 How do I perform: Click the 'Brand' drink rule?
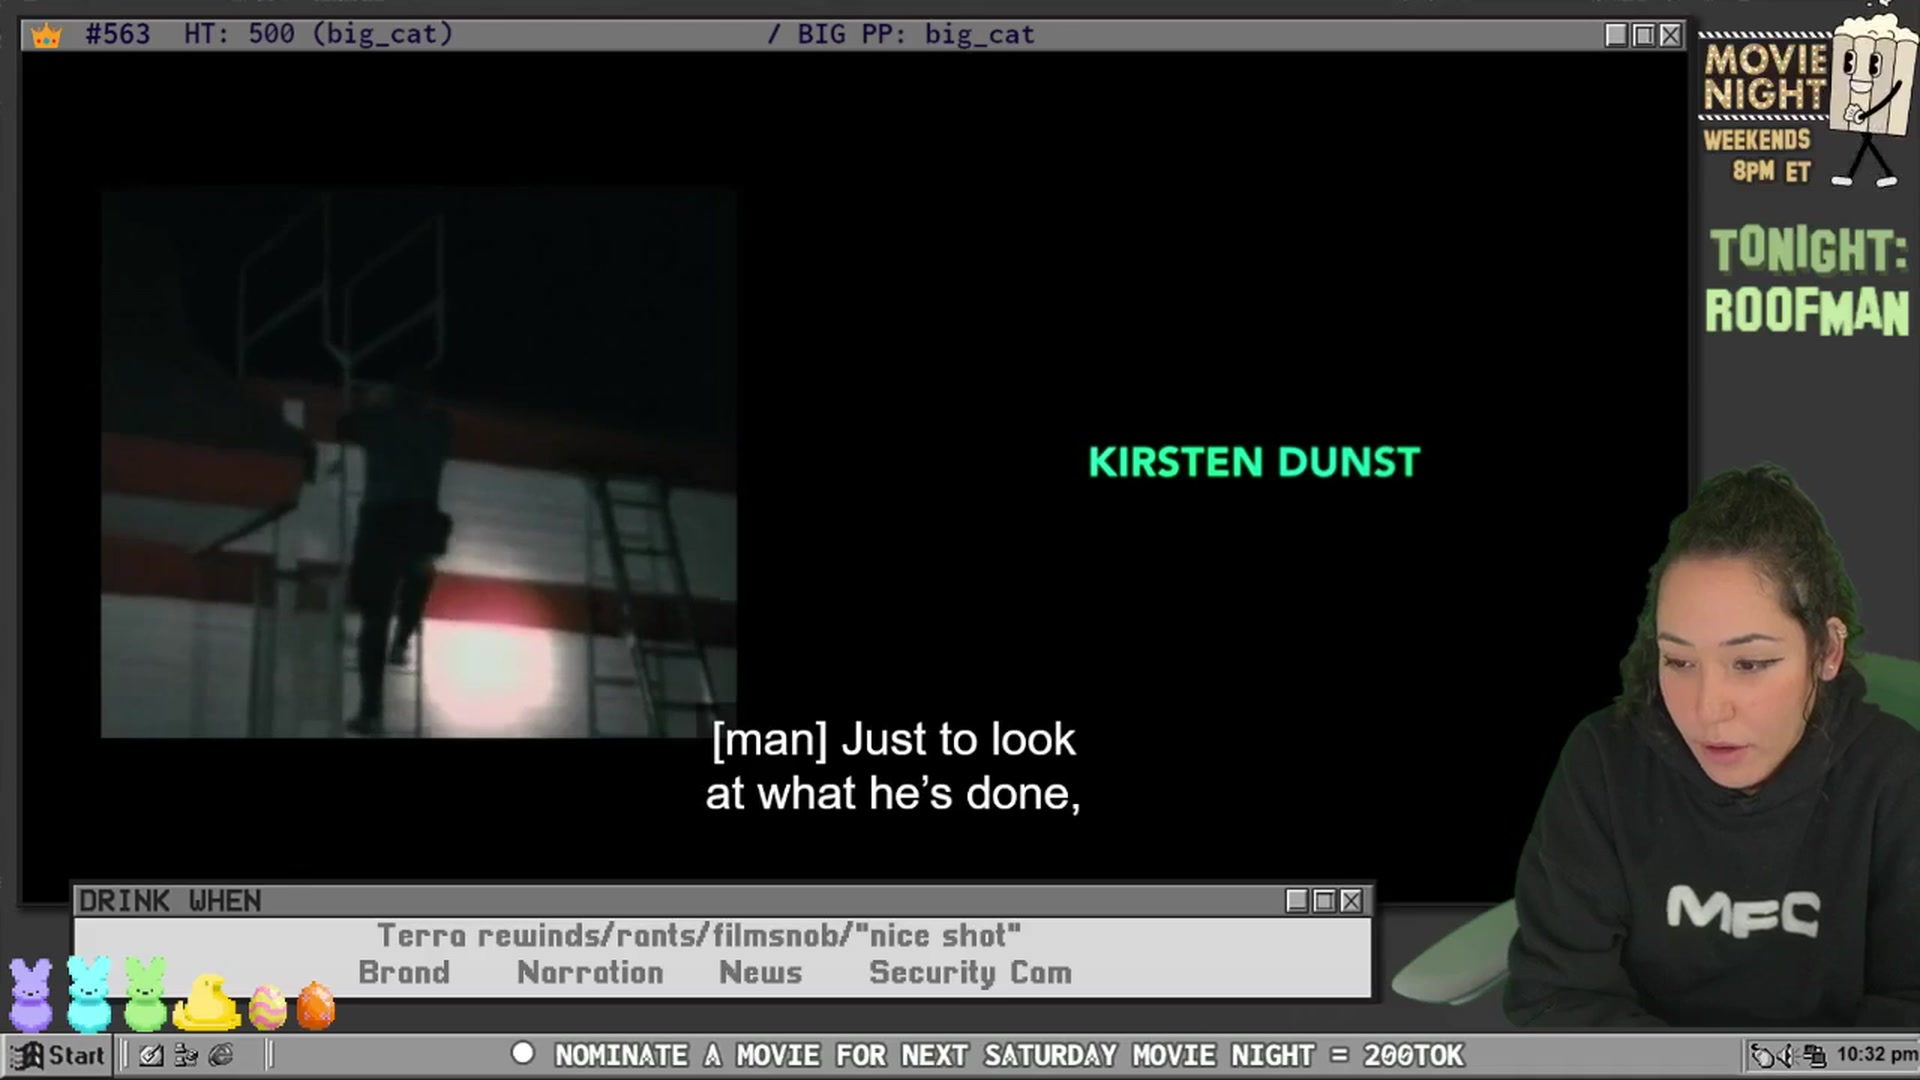coord(404,972)
